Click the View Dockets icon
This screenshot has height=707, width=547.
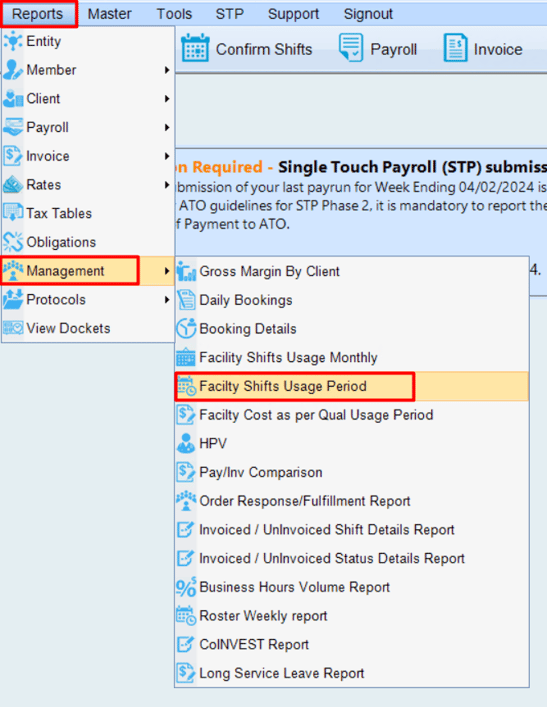[13, 328]
